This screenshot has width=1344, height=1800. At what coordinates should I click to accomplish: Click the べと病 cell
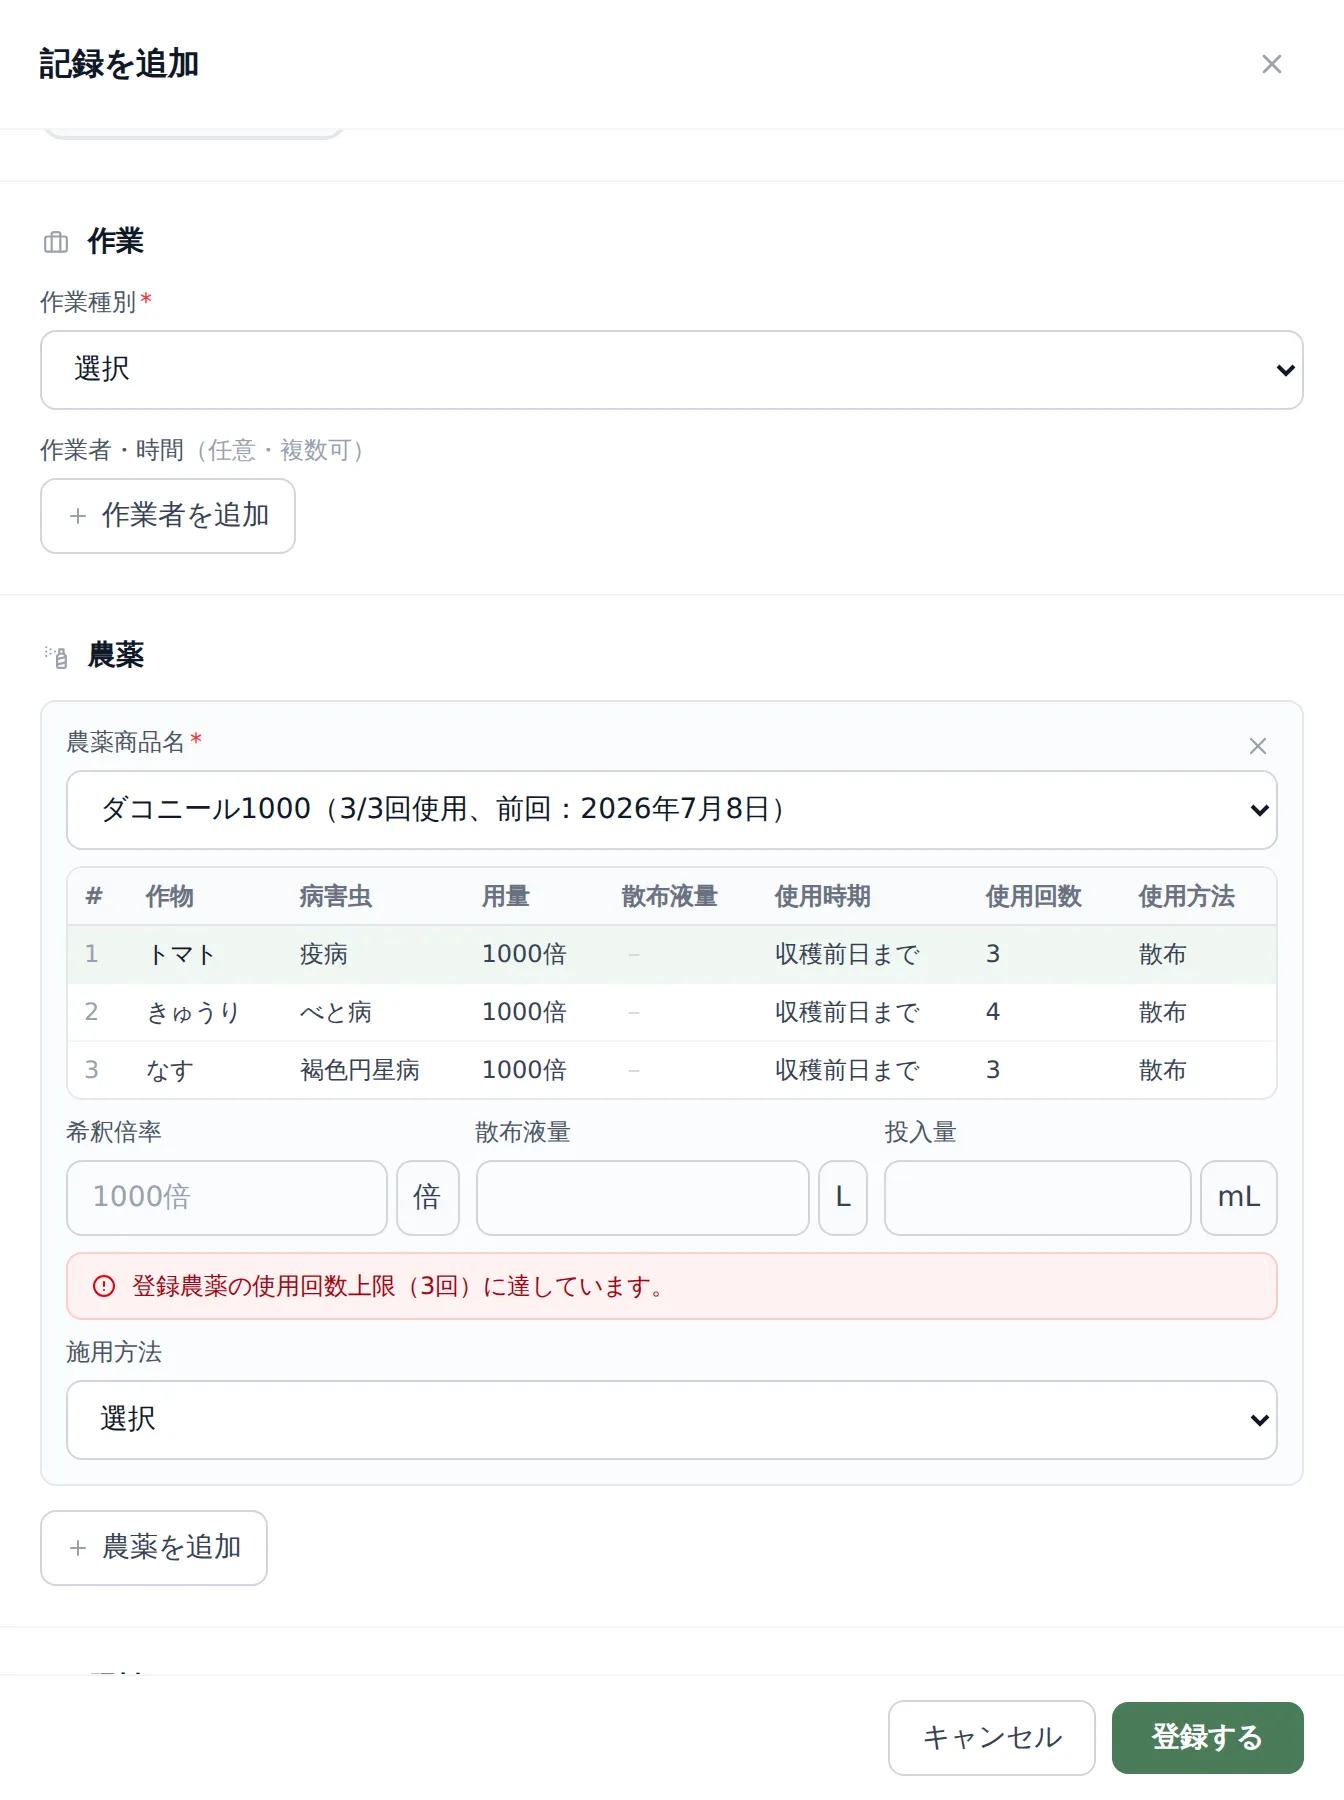click(336, 1013)
